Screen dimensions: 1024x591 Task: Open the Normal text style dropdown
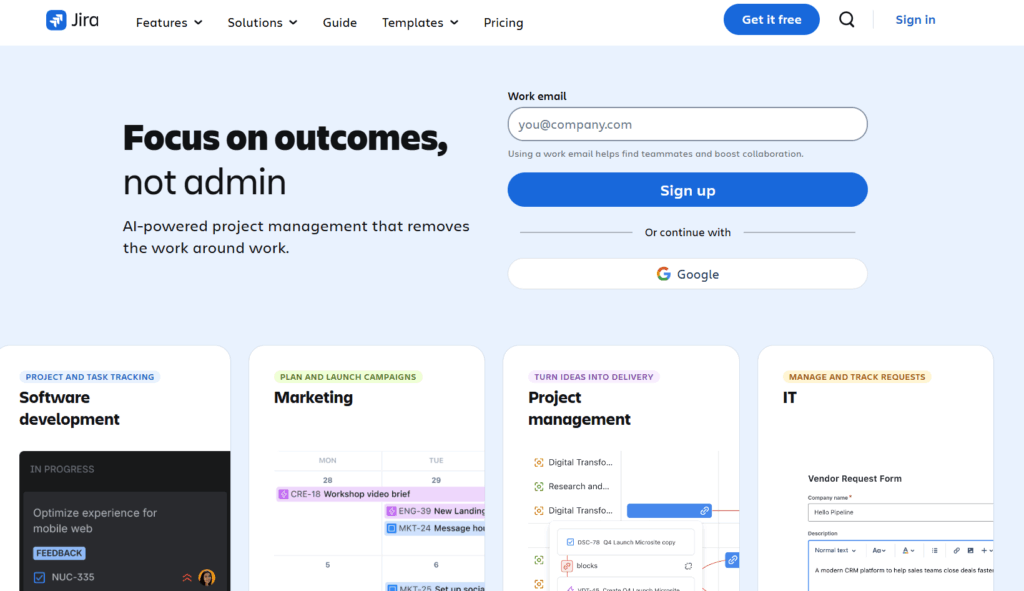click(835, 550)
